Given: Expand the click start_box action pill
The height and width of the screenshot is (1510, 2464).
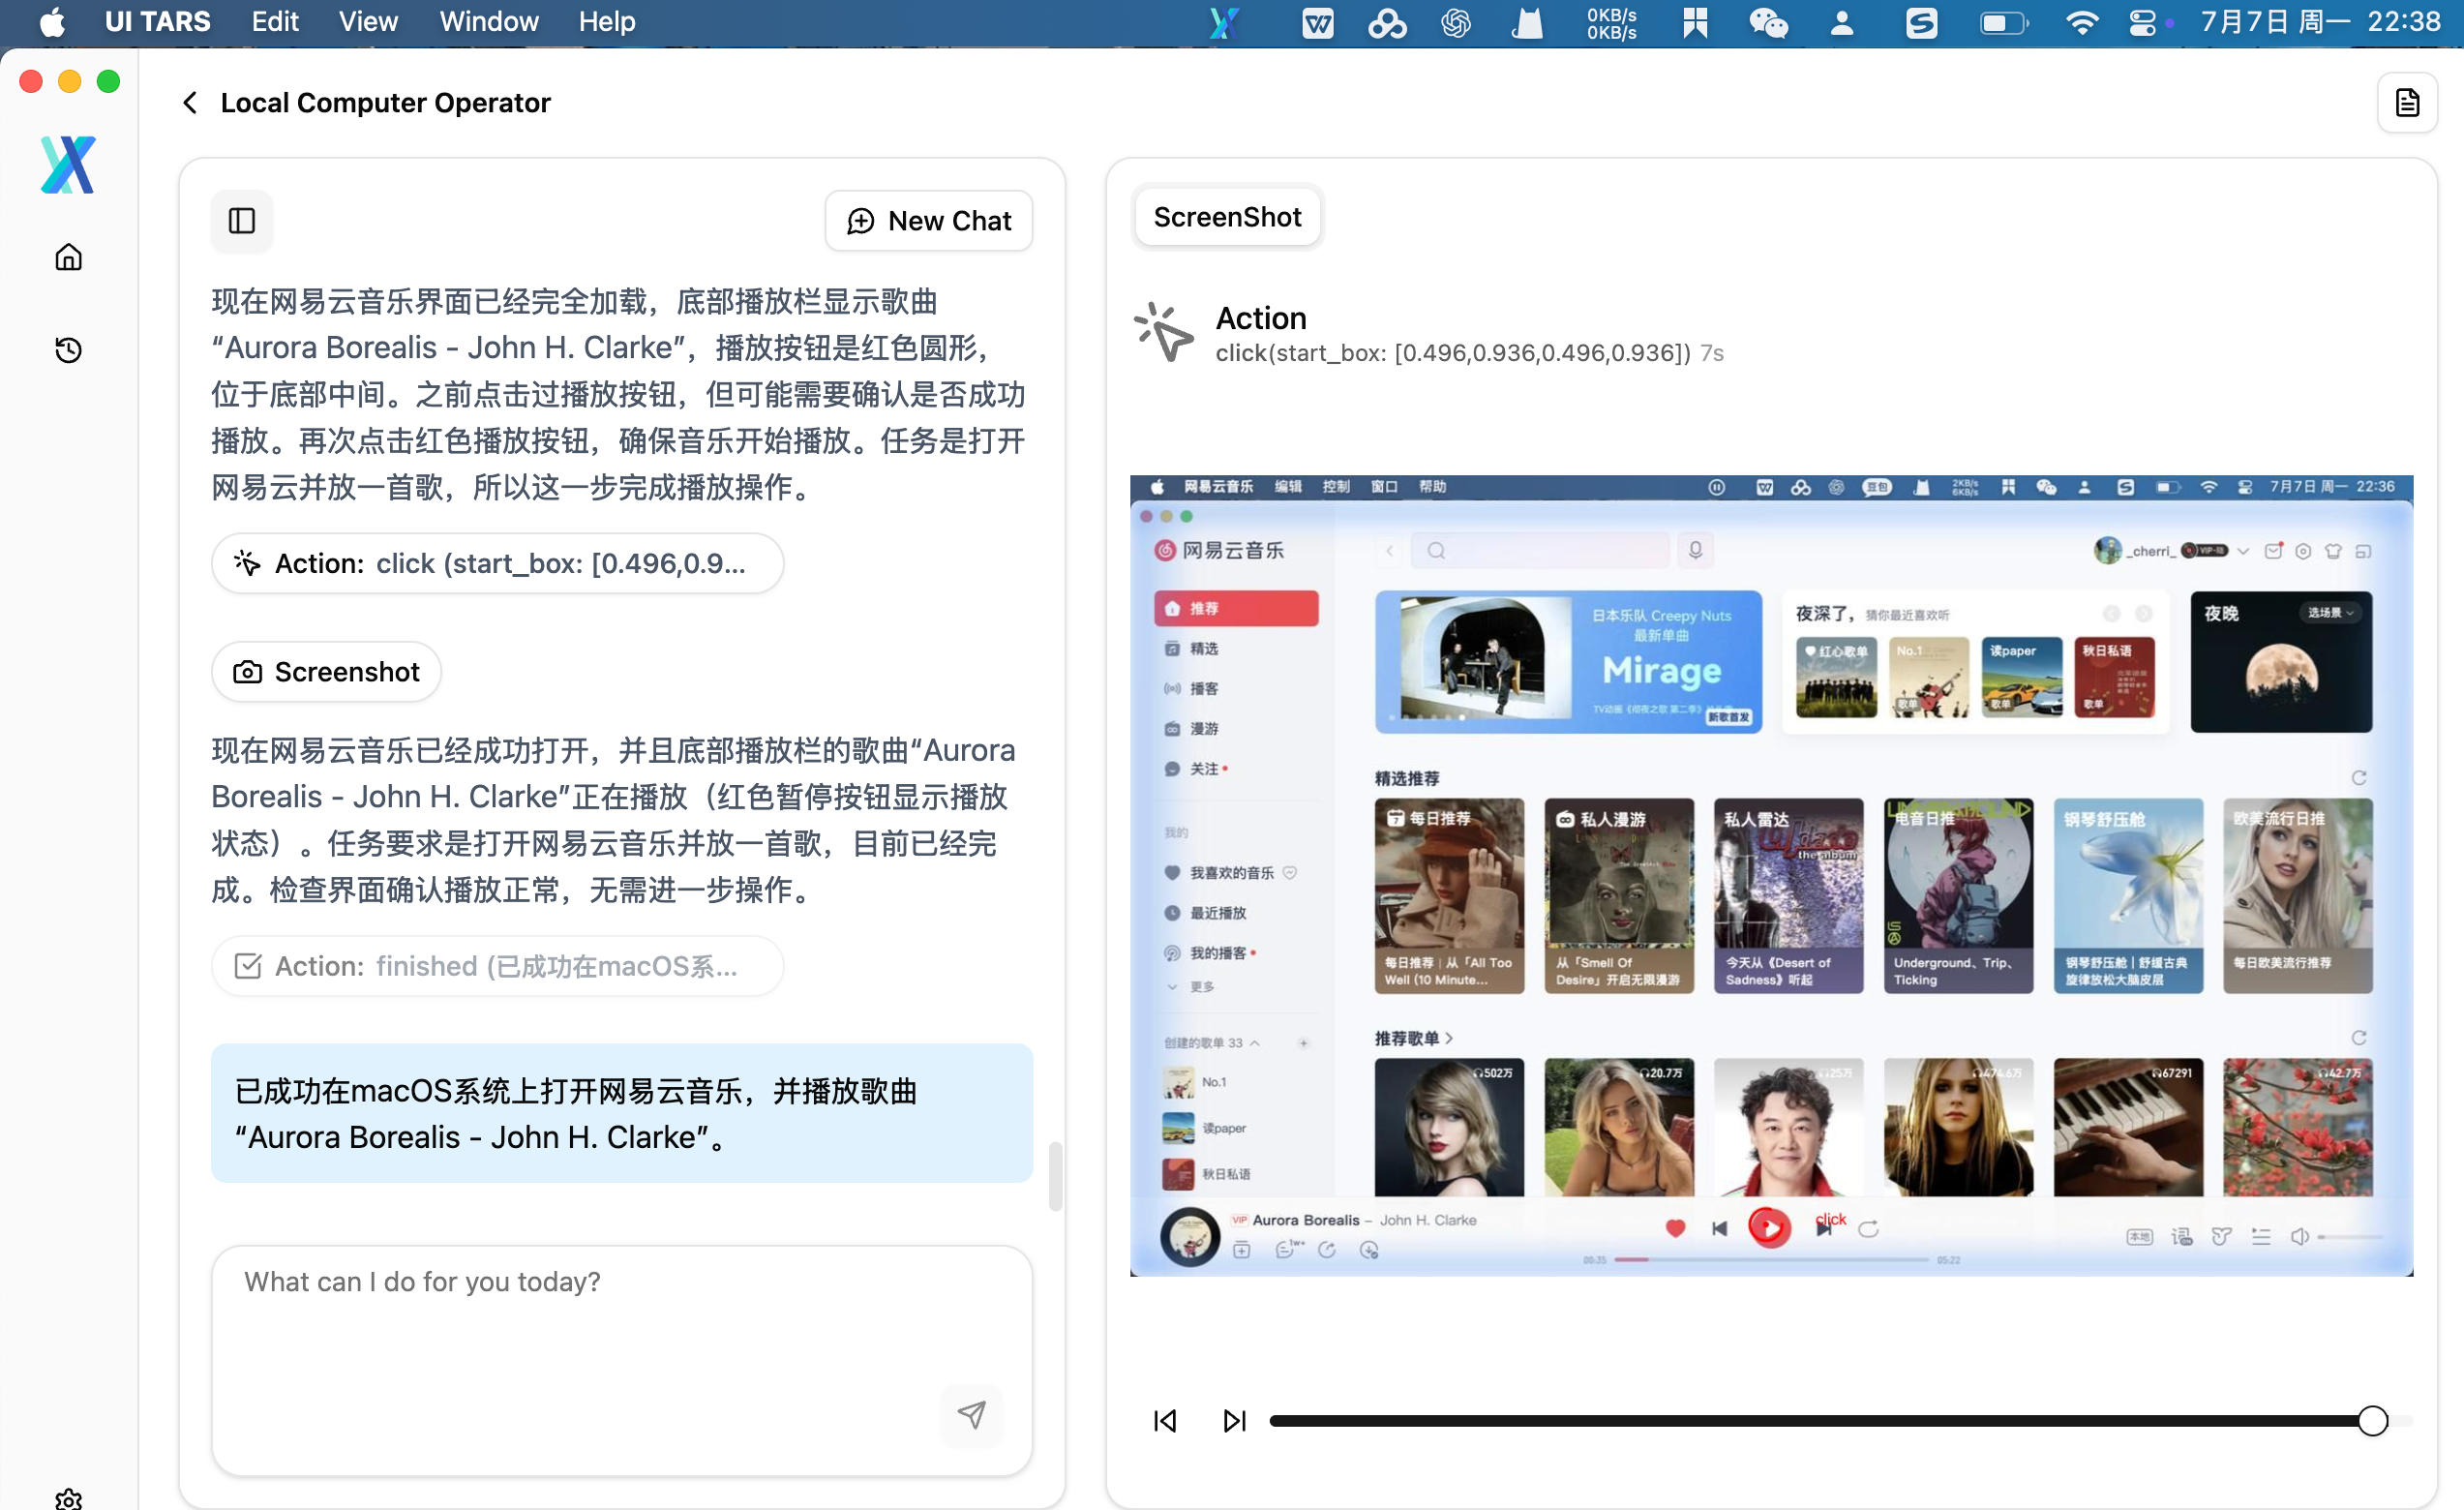Looking at the screenshot, I should point(497,564).
